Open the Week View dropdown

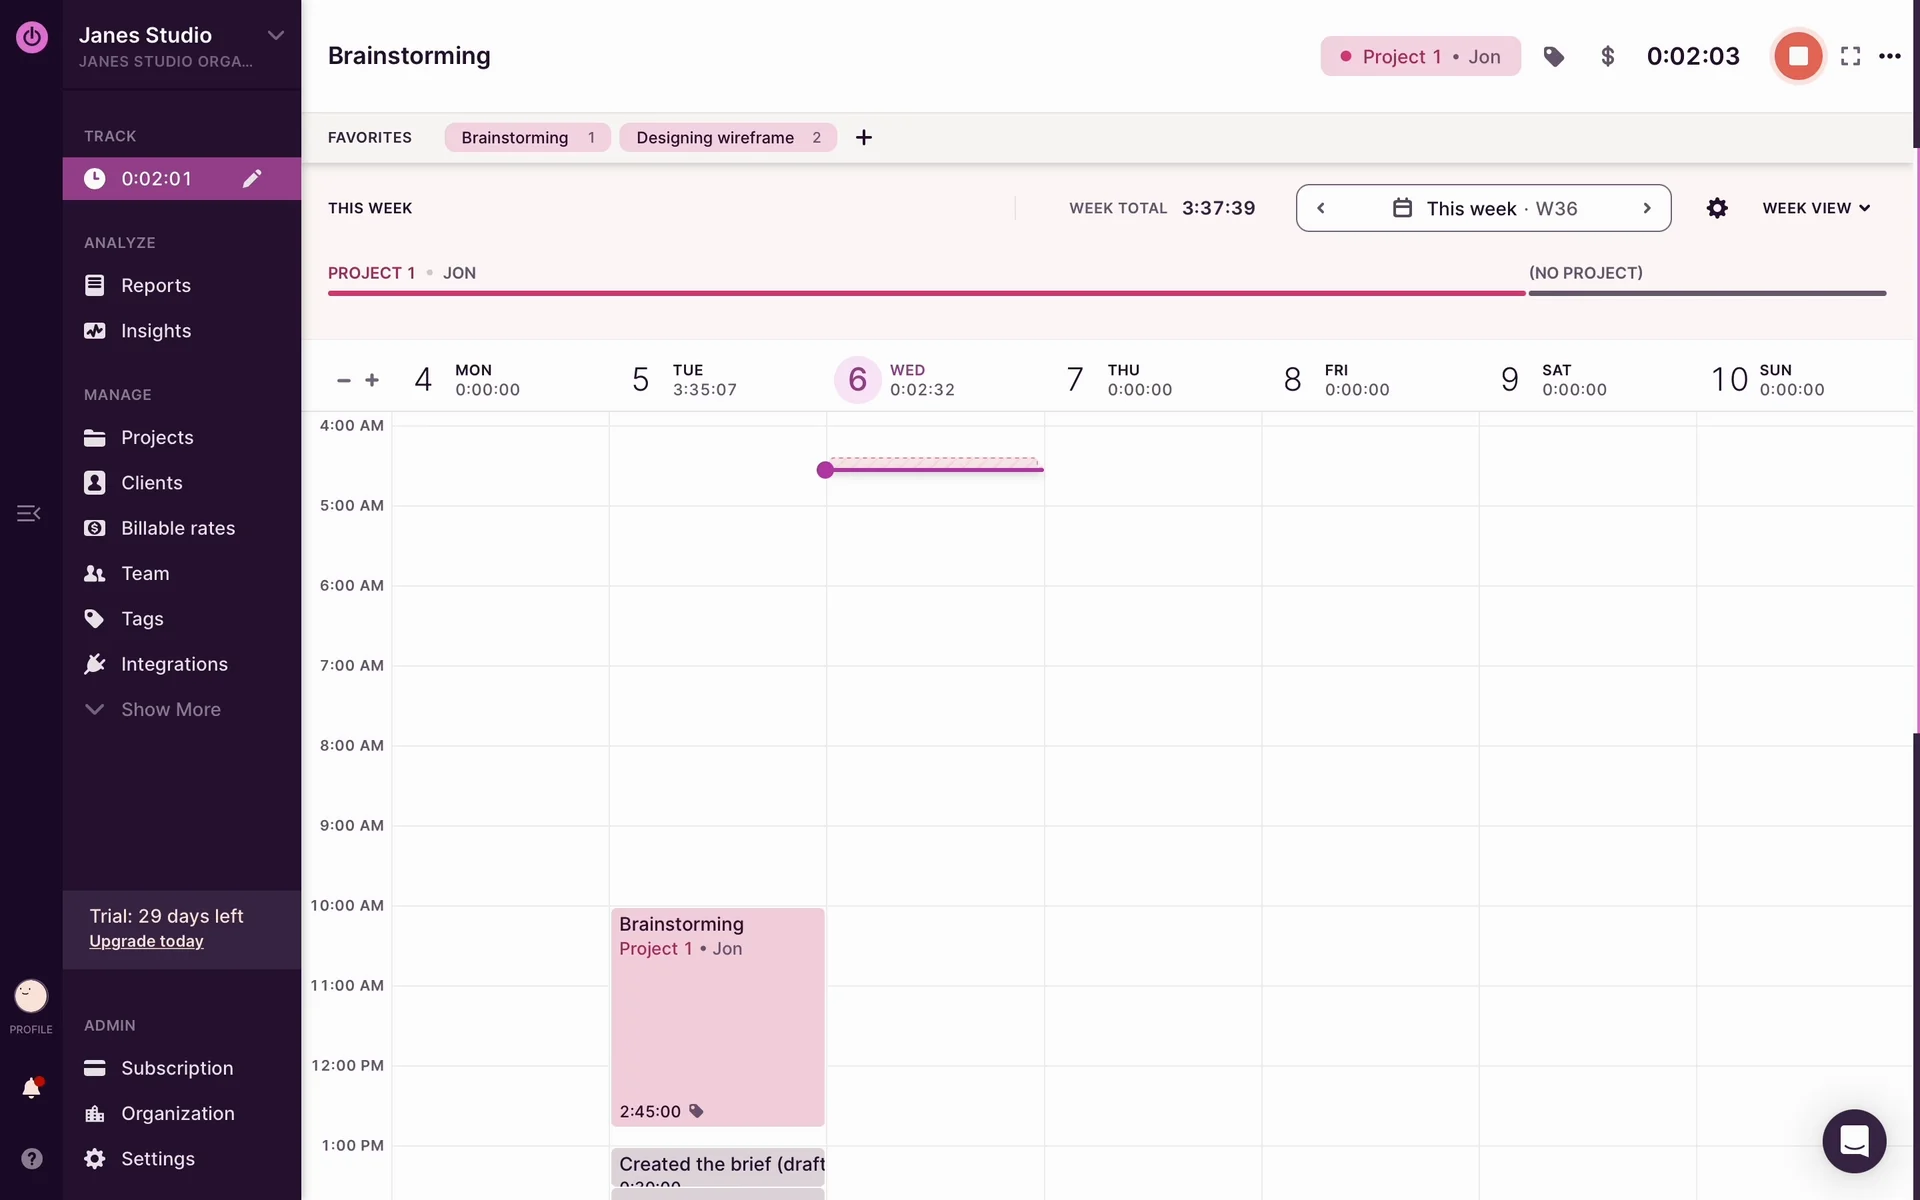pyautogui.click(x=1815, y=208)
